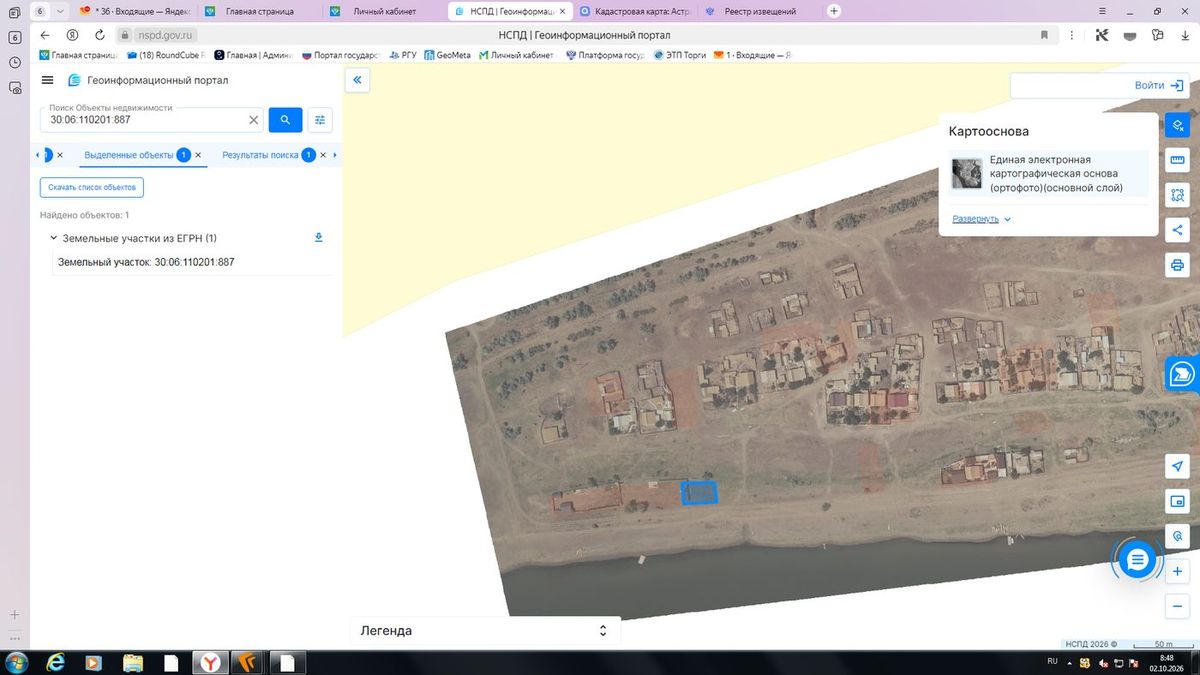Click the Войти login button

(x=1159, y=86)
